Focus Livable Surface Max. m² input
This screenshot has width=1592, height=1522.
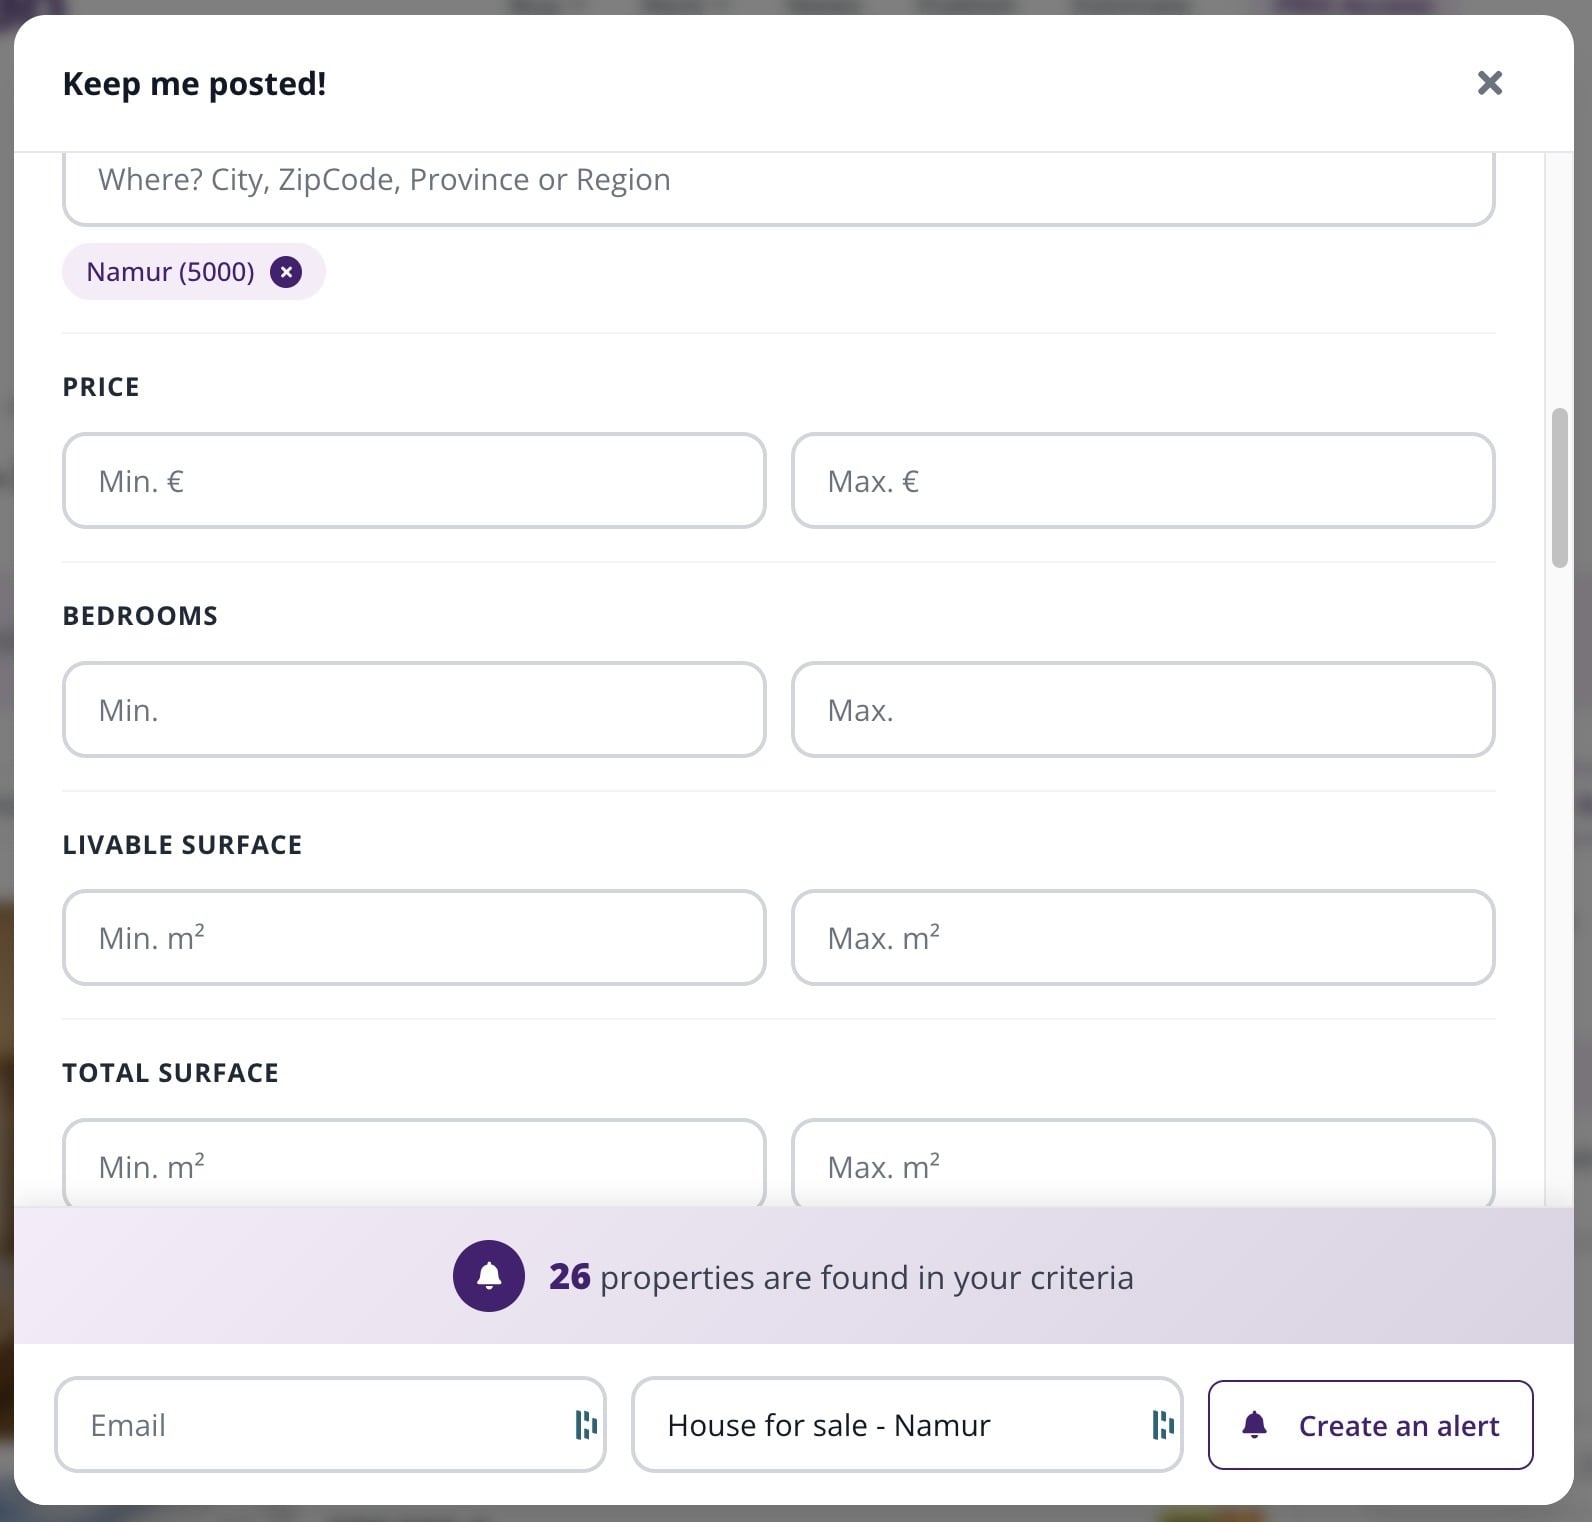coord(1143,938)
